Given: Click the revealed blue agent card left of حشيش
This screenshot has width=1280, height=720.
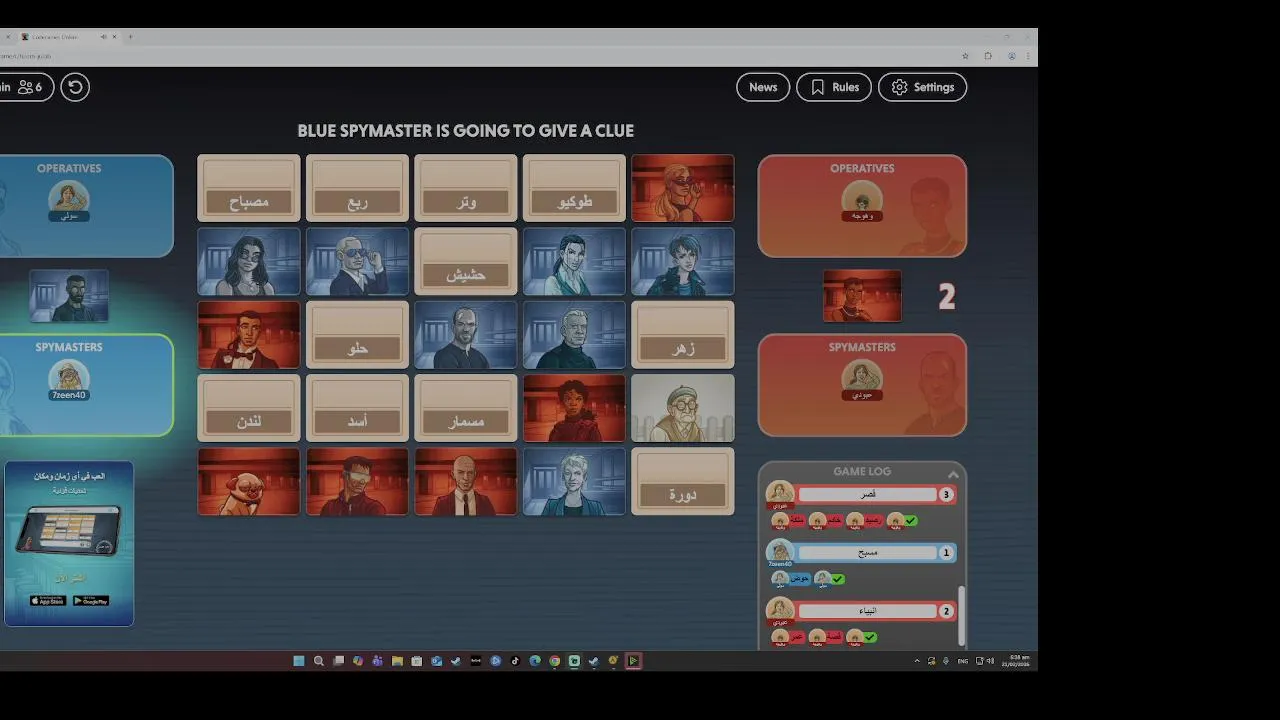Looking at the screenshot, I should coord(357,261).
